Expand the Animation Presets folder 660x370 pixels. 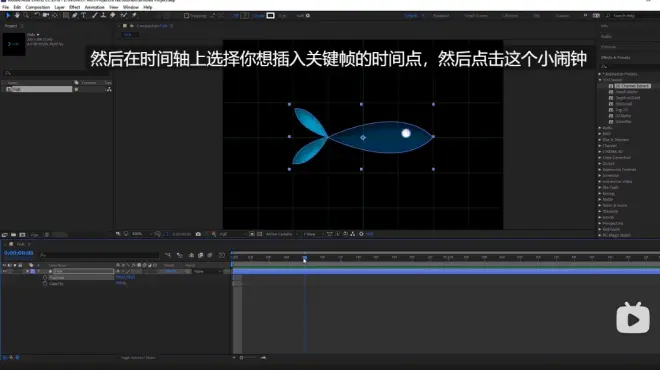600,74
